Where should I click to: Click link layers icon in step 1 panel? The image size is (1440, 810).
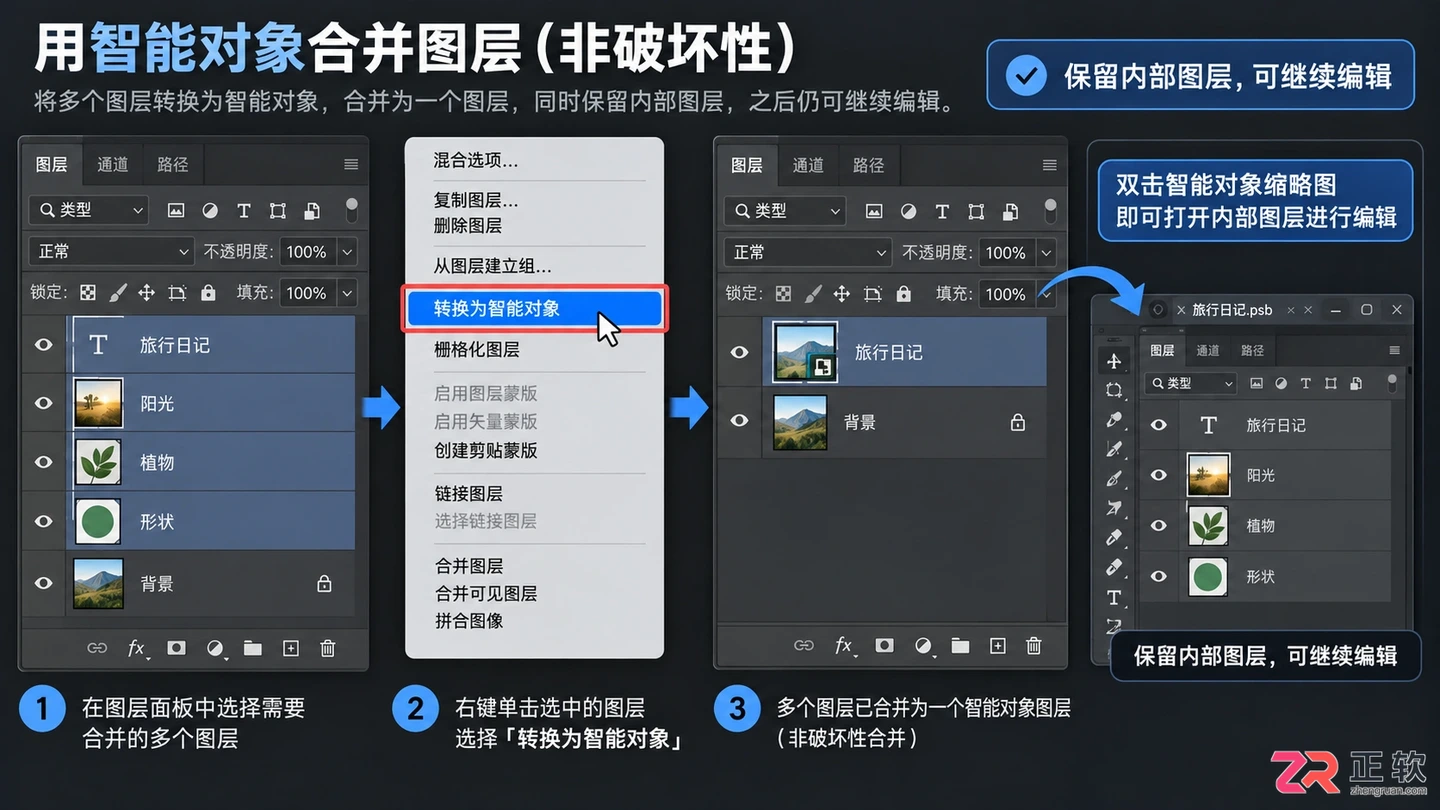(x=97, y=648)
